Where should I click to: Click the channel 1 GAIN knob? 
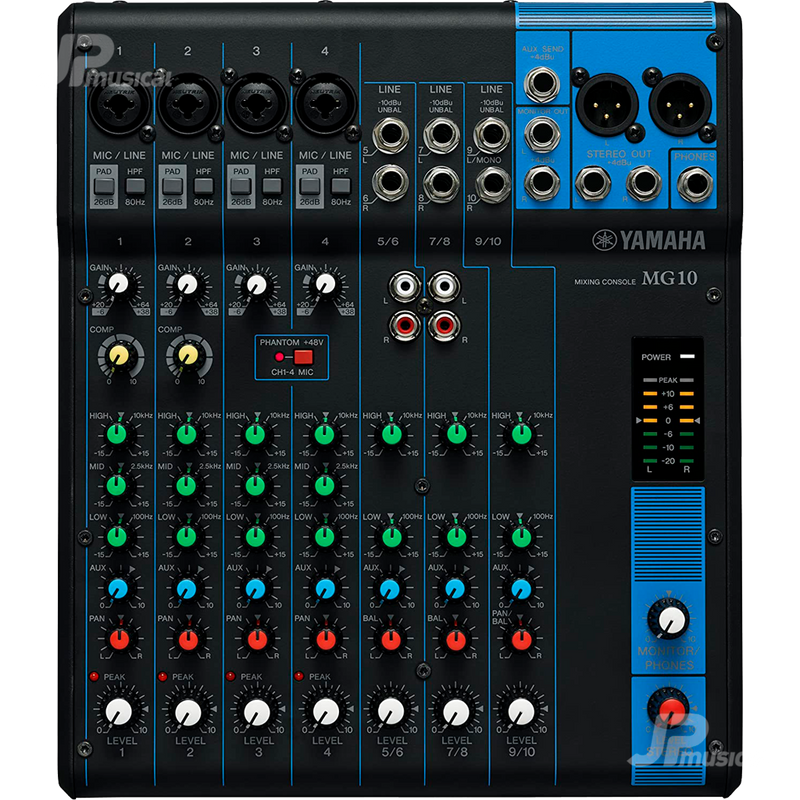[x=119, y=283]
